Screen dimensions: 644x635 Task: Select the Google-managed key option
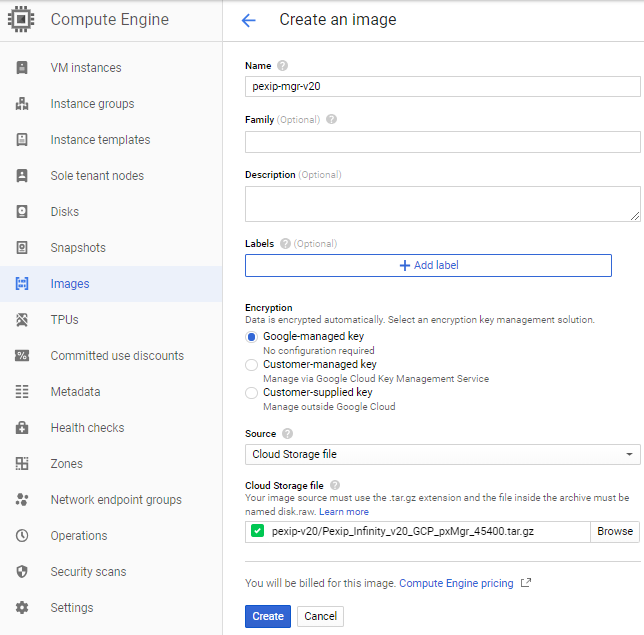pyautogui.click(x=252, y=337)
